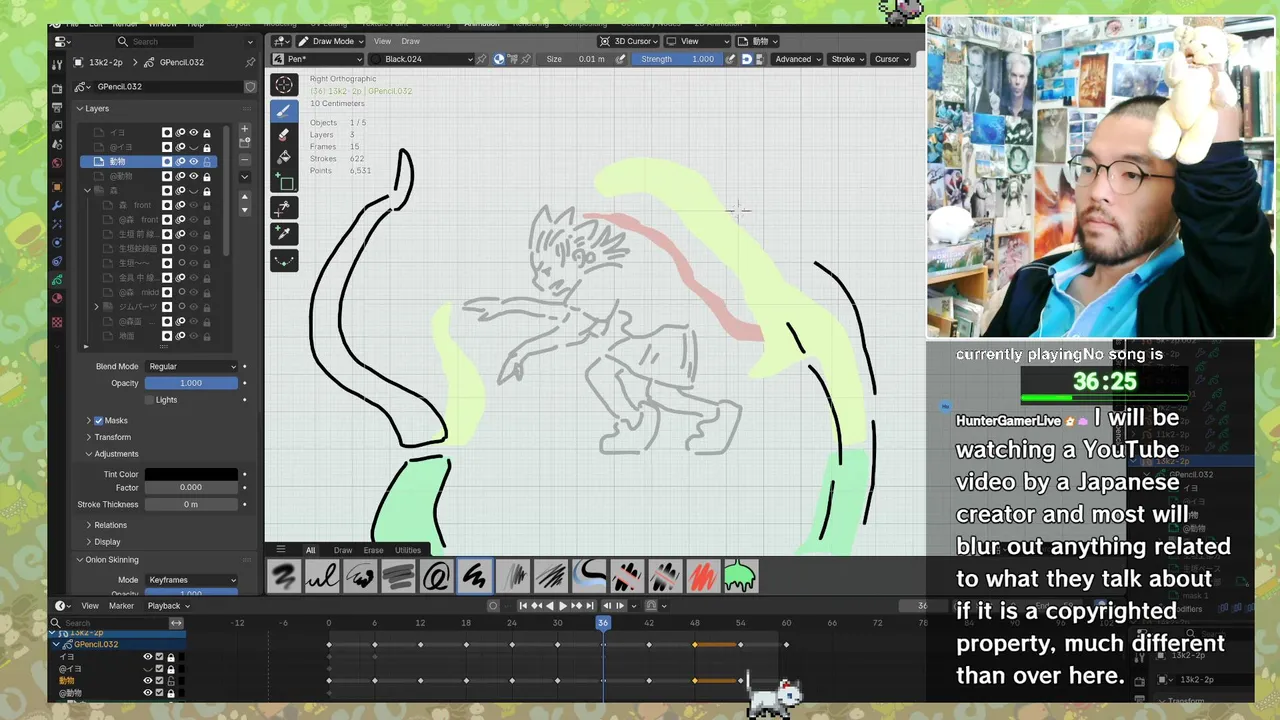
Task: Hide the イヨ layer in layers panel
Action: tap(194, 133)
